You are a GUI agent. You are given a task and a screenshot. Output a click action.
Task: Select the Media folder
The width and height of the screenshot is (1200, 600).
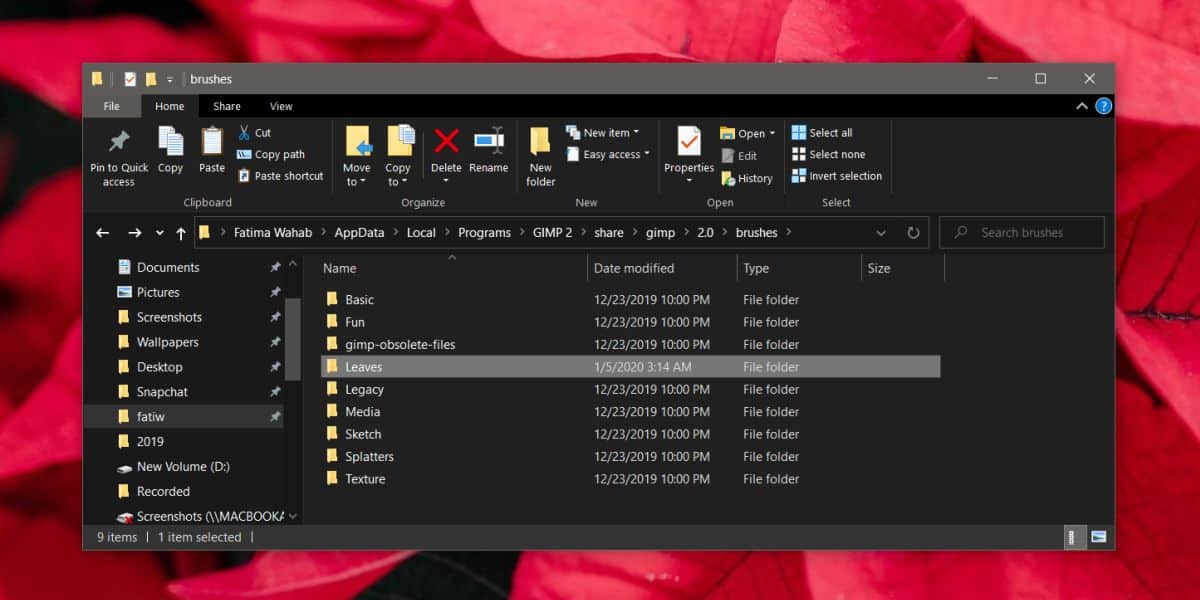coord(630,412)
